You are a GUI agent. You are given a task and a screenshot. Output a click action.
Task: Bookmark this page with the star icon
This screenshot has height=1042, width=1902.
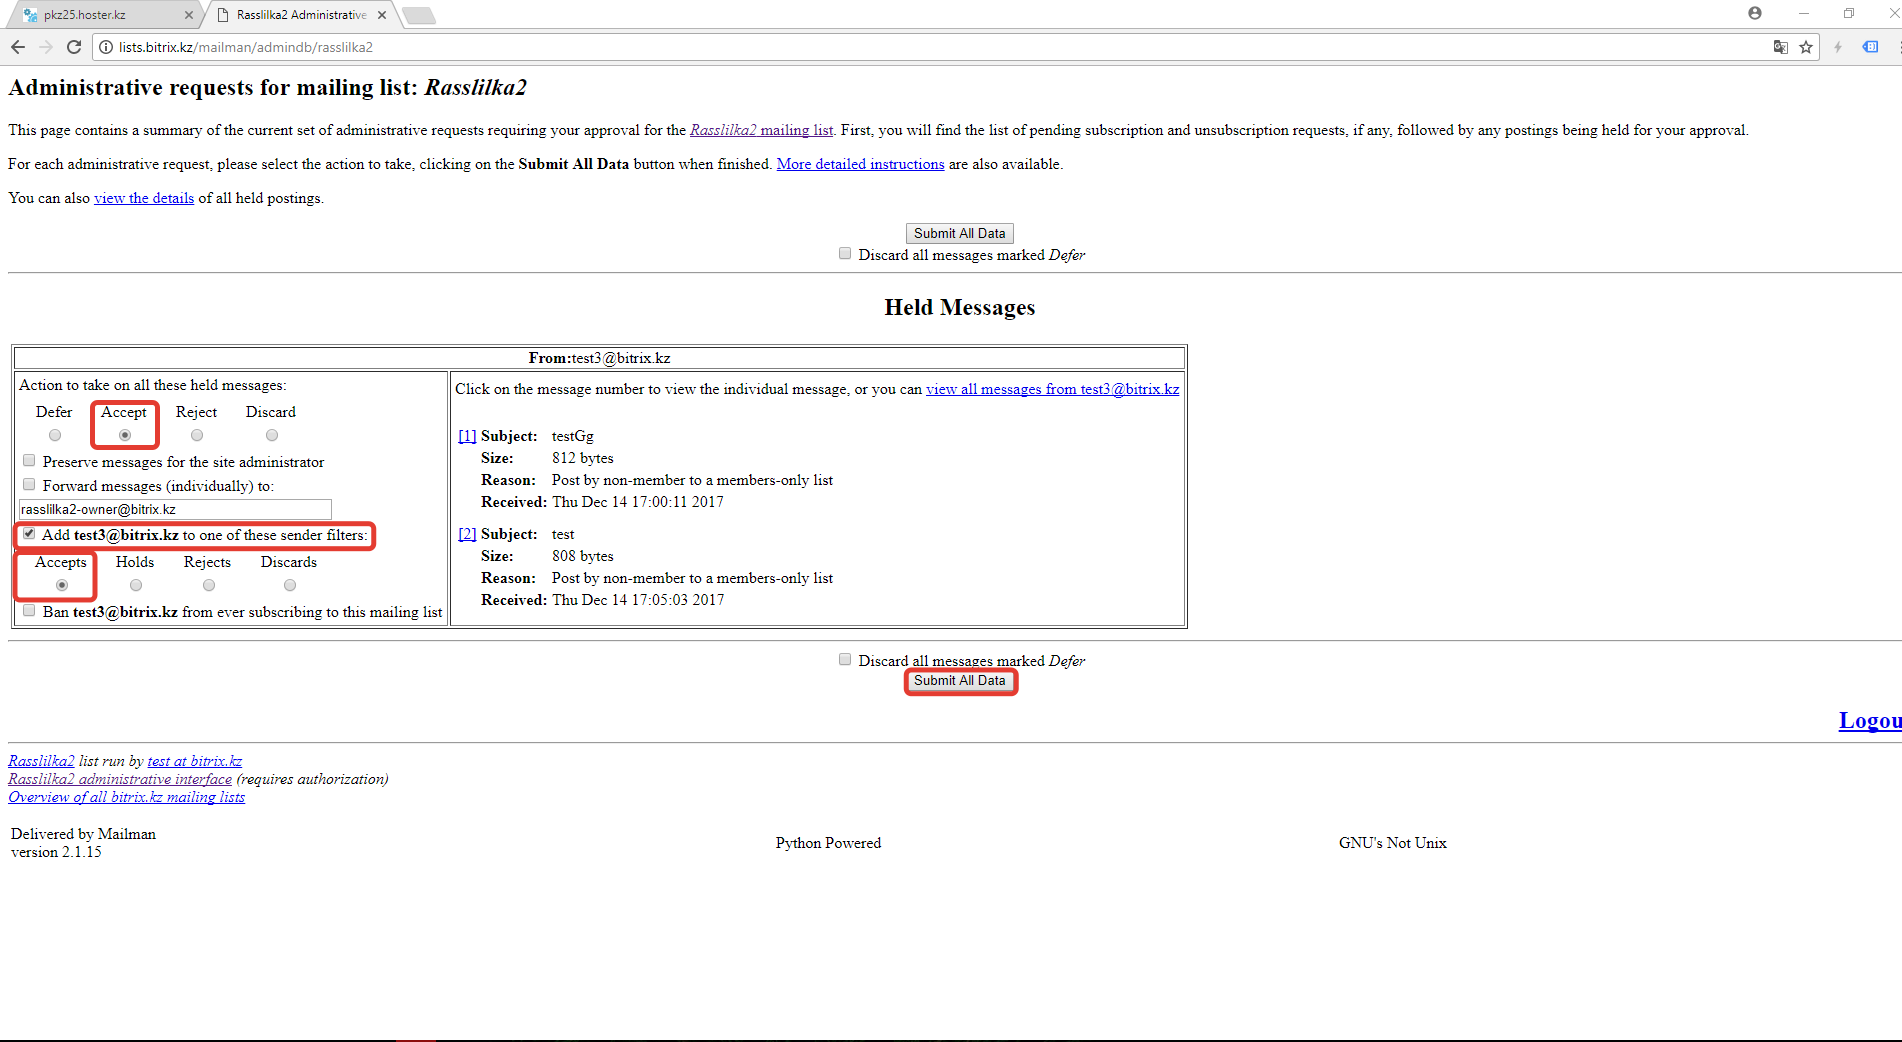[1806, 47]
